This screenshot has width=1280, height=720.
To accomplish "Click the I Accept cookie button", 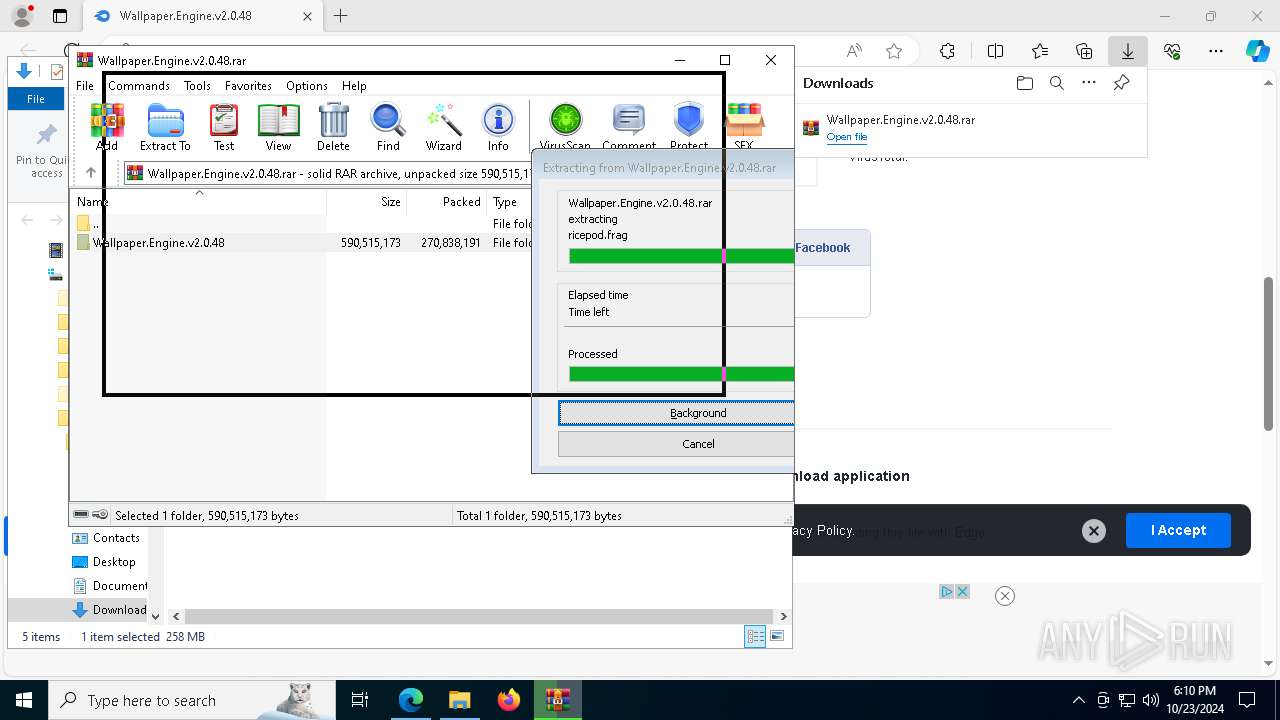I will point(1178,530).
